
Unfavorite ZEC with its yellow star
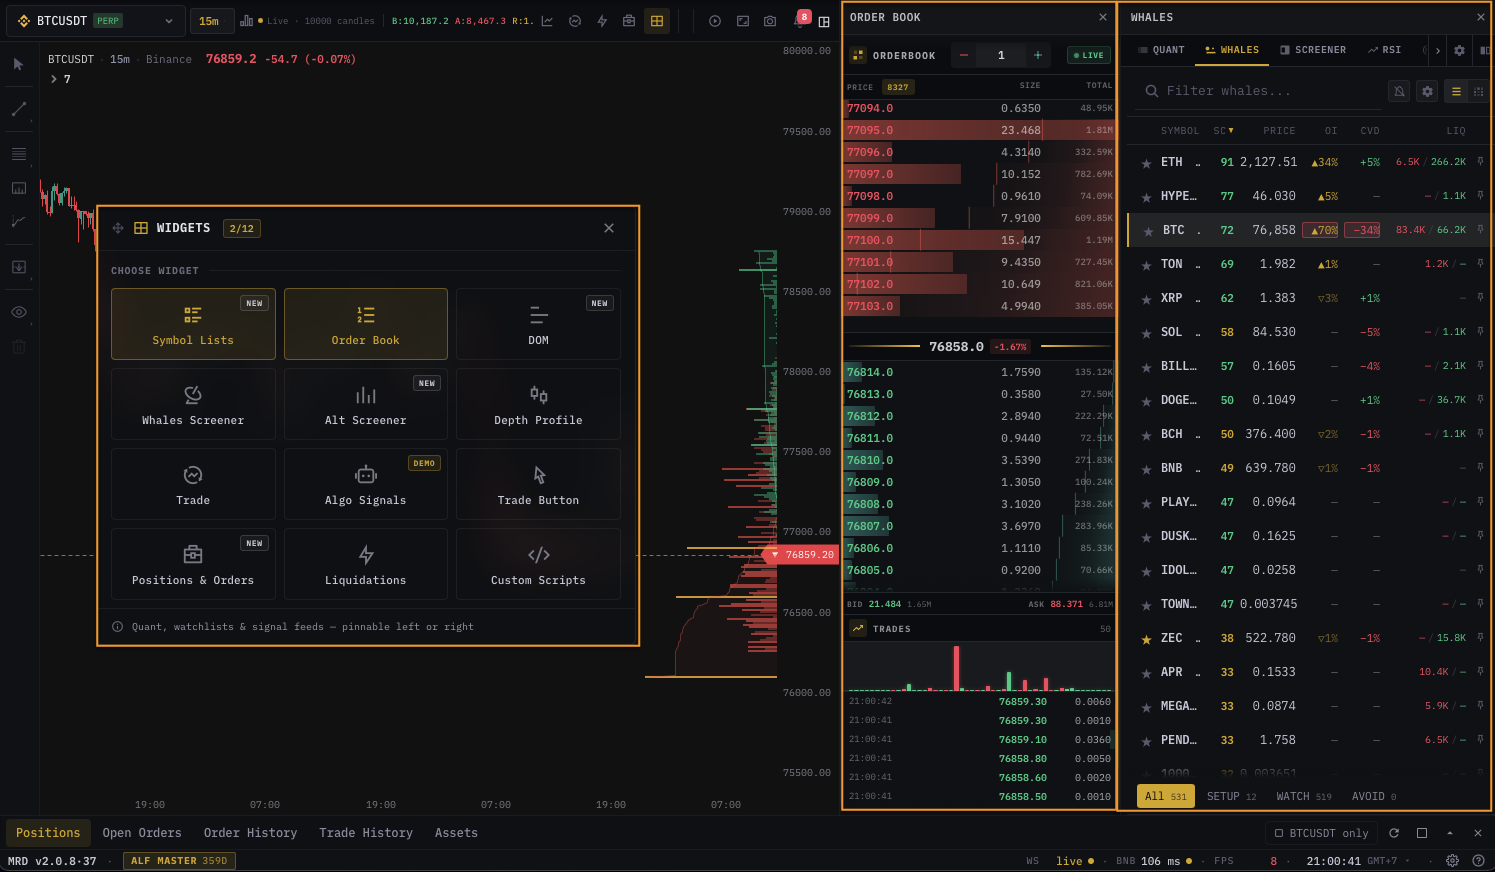[x=1146, y=639]
